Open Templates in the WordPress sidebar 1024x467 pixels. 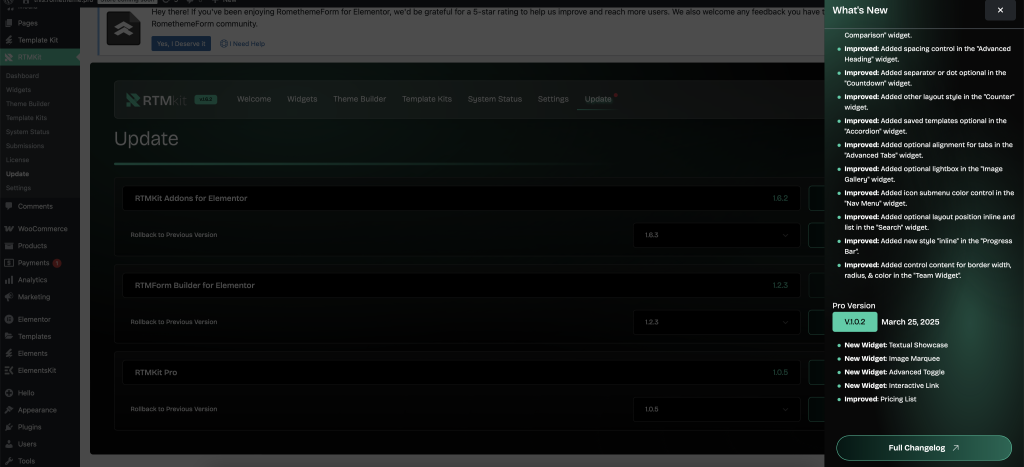34,336
